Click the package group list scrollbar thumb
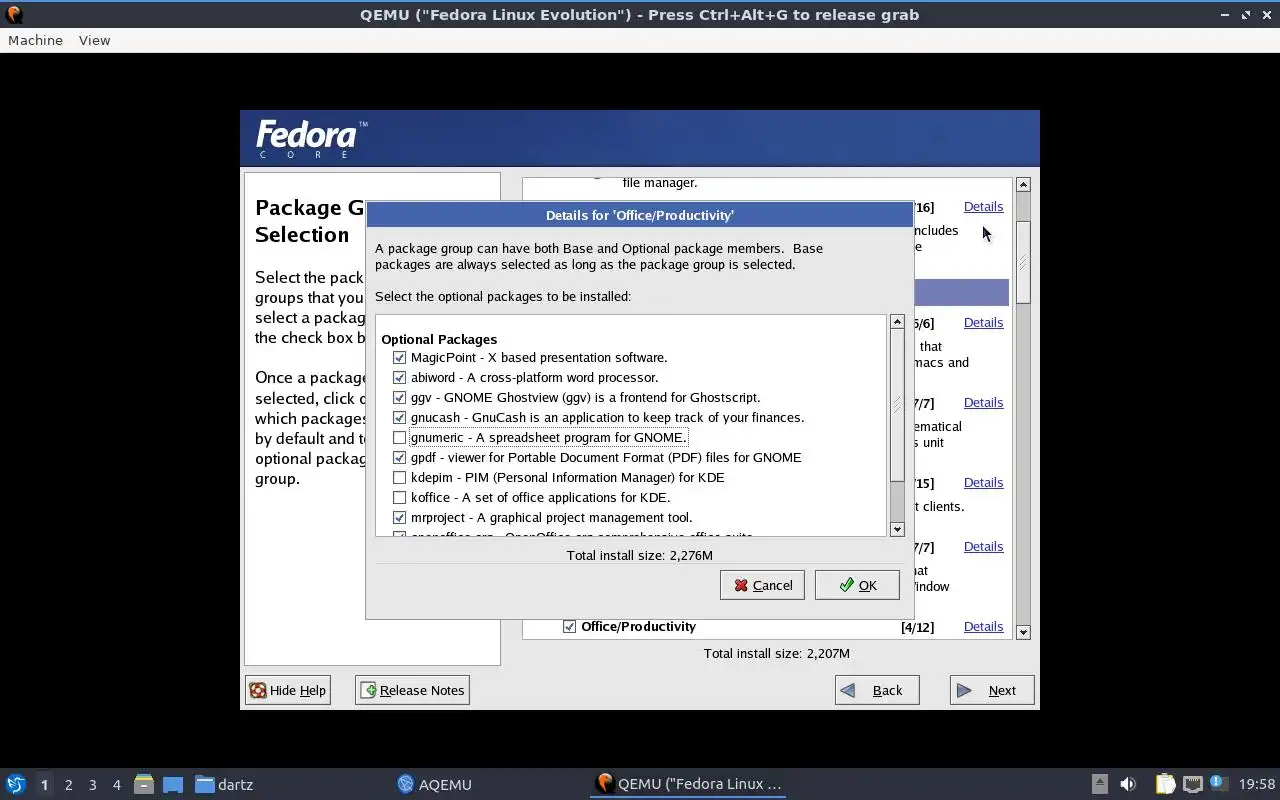This screenshot has width=1280, height=800. coord(1023,262)
